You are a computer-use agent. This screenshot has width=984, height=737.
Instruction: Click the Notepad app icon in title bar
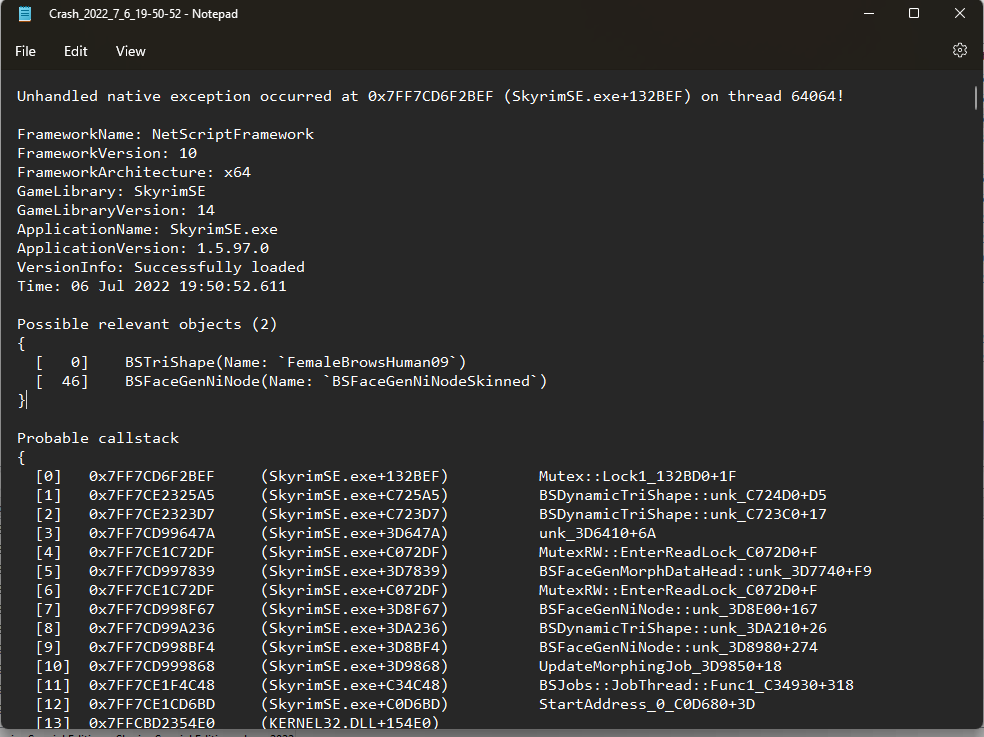tap(24, 14)
